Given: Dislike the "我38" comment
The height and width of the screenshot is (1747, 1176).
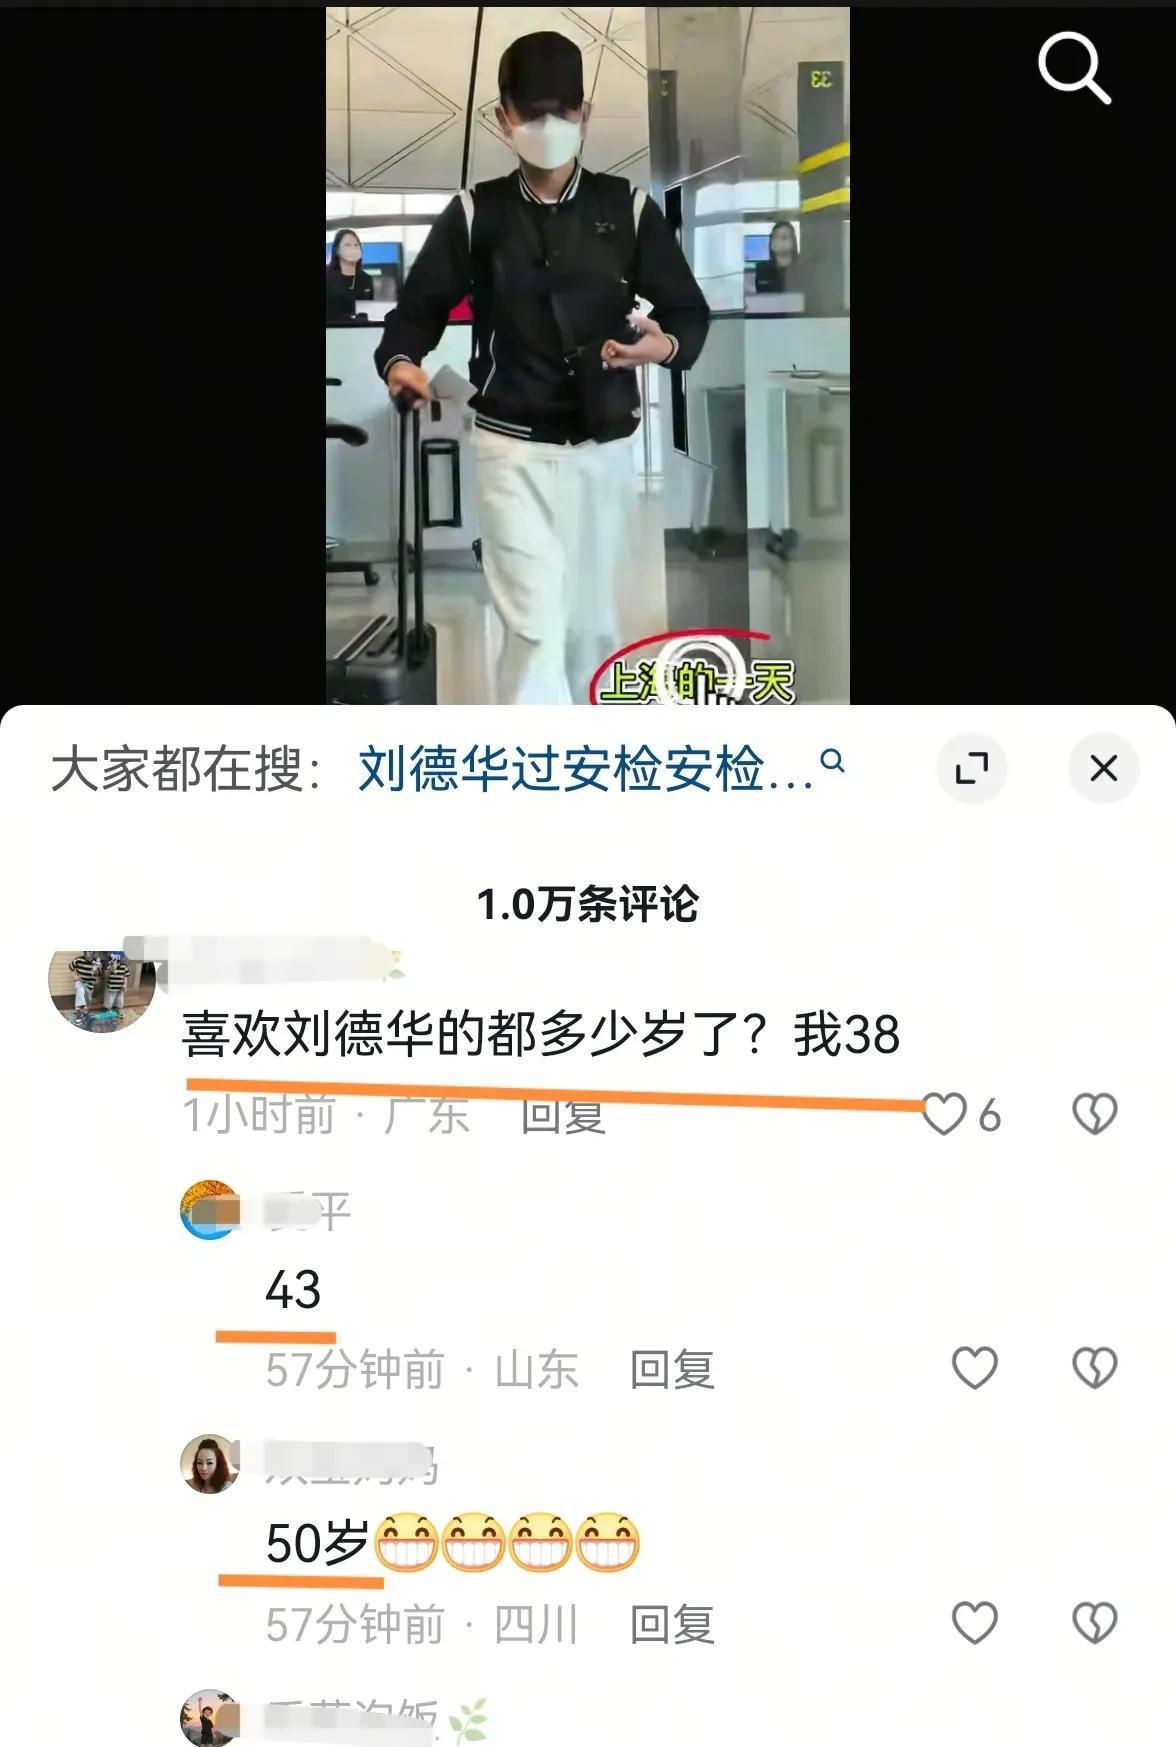Looking at the screenshot, I should 1094,1114.
